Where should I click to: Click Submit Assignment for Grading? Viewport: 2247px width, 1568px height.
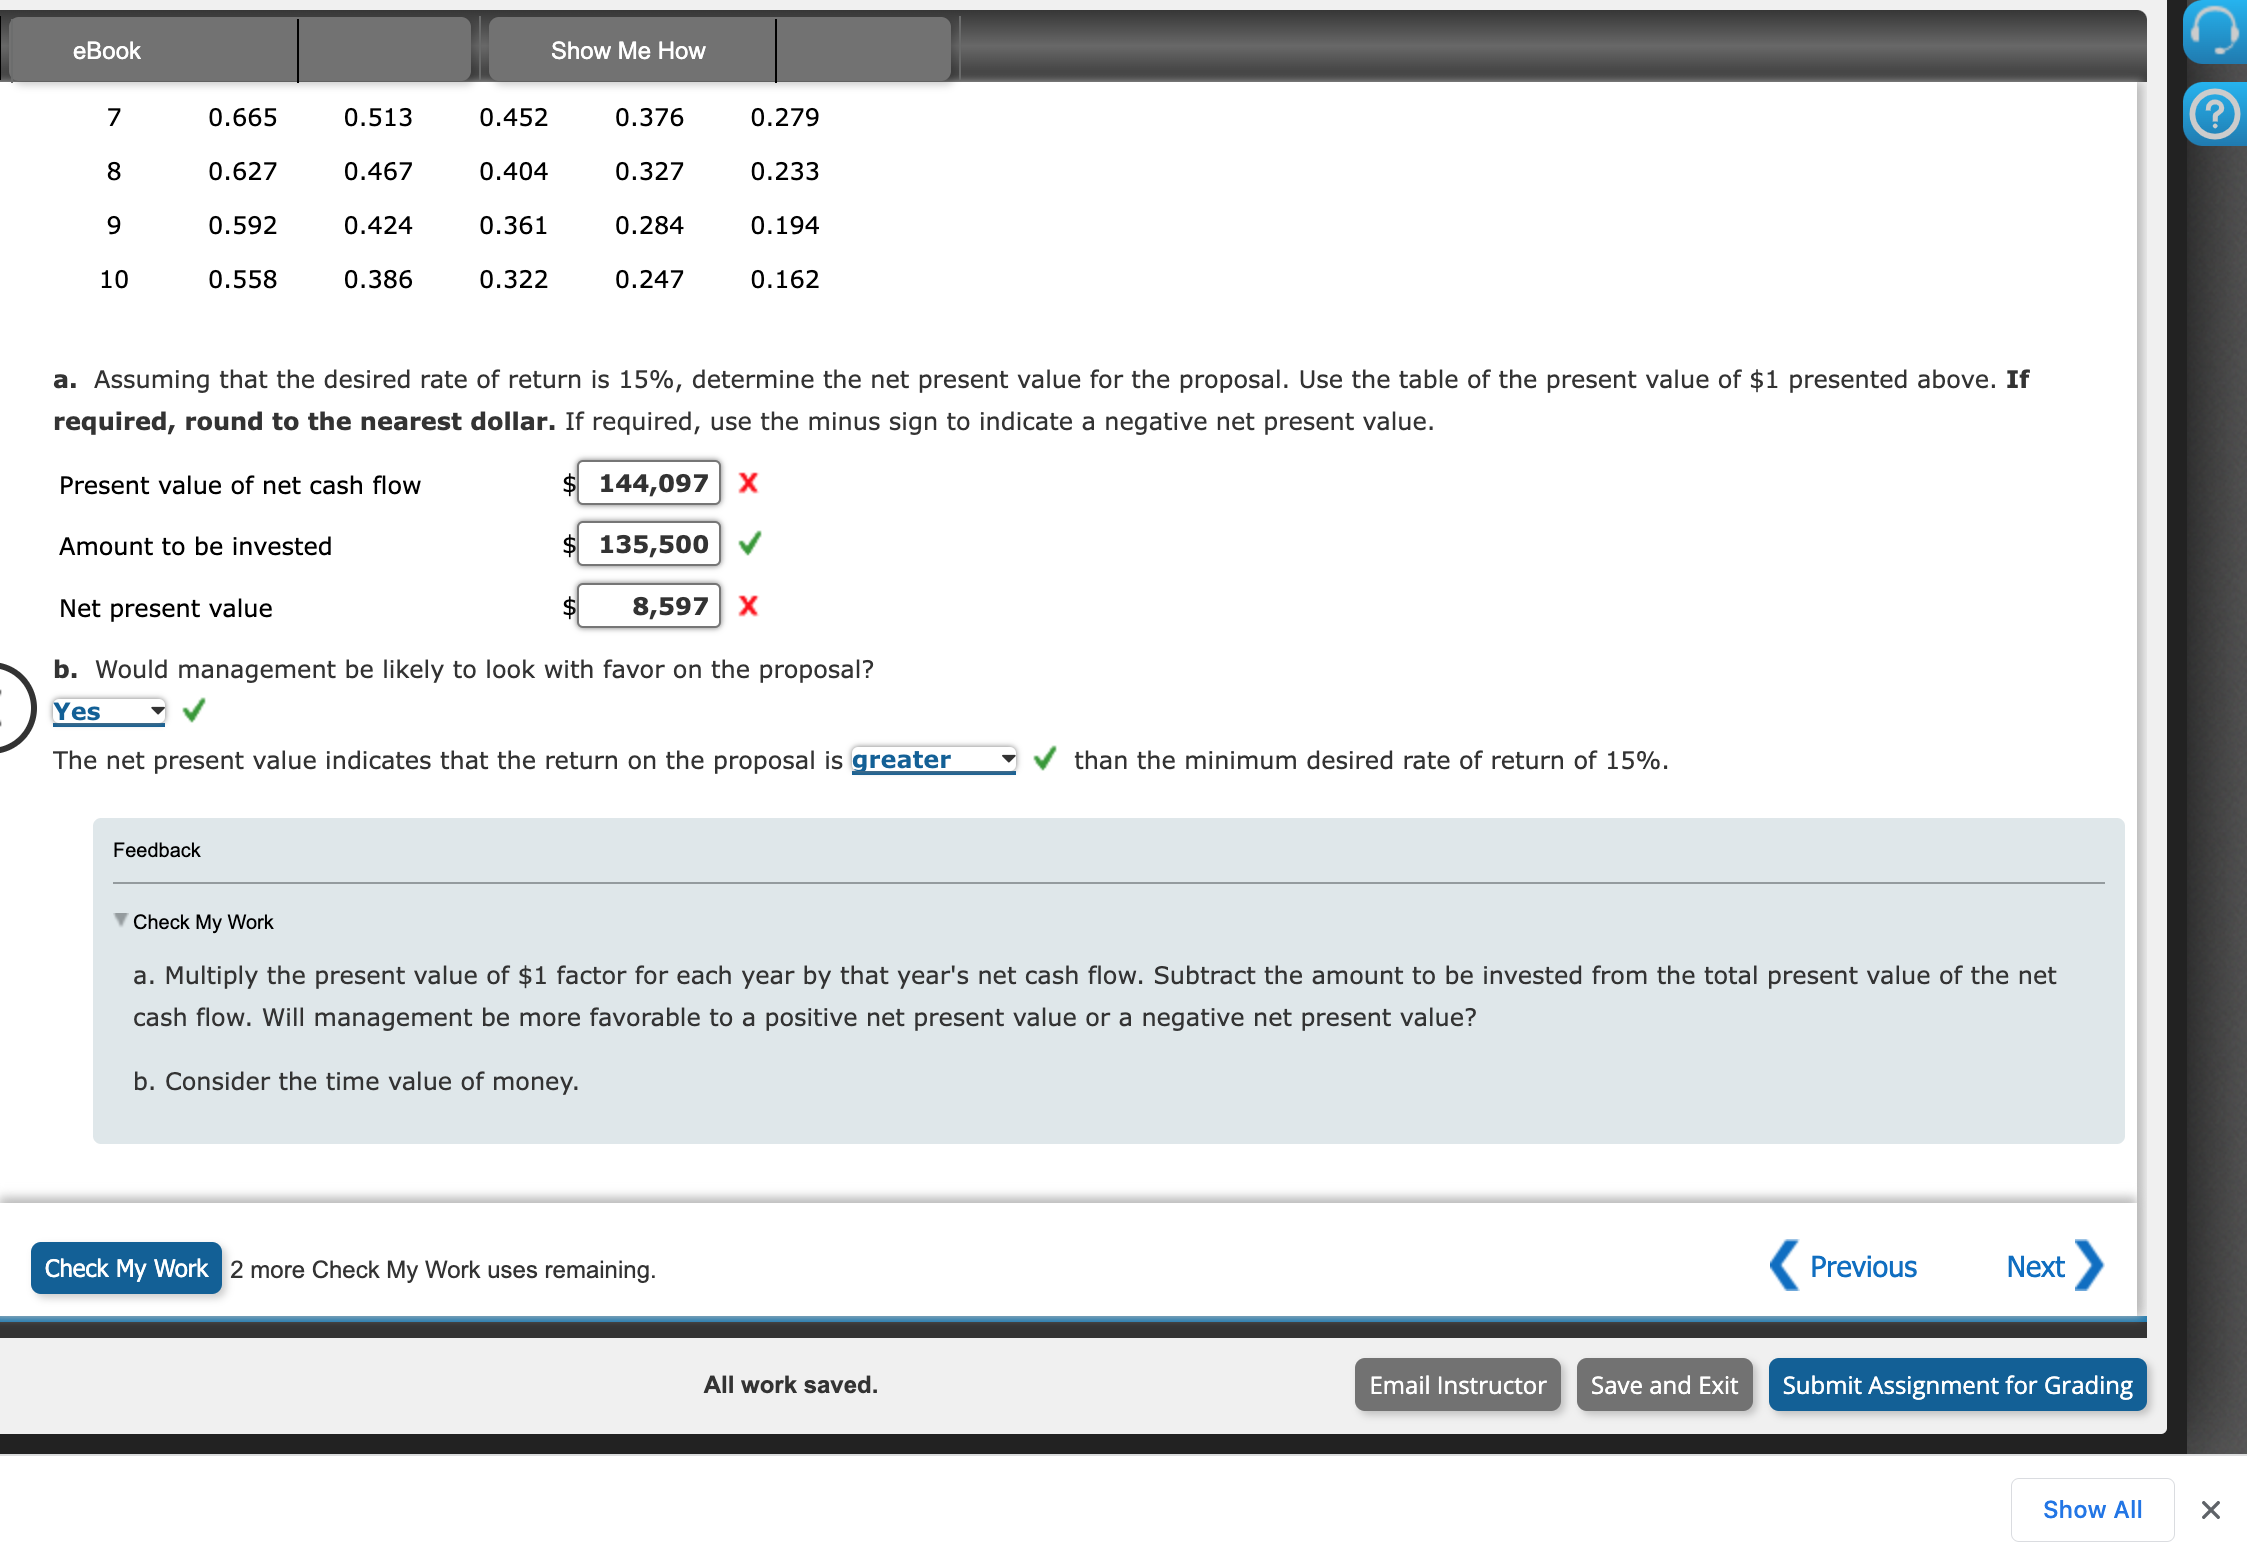pos(1956,1385)
